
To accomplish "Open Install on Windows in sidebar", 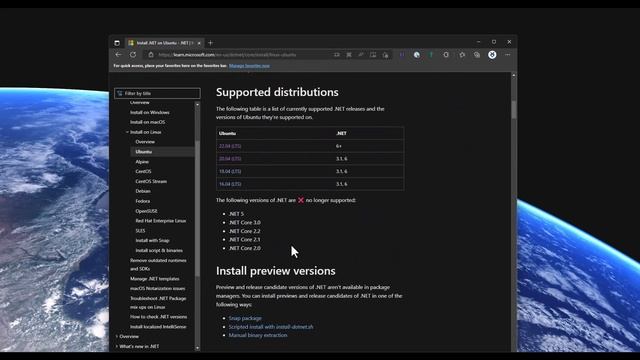I will tap(150, 112).
